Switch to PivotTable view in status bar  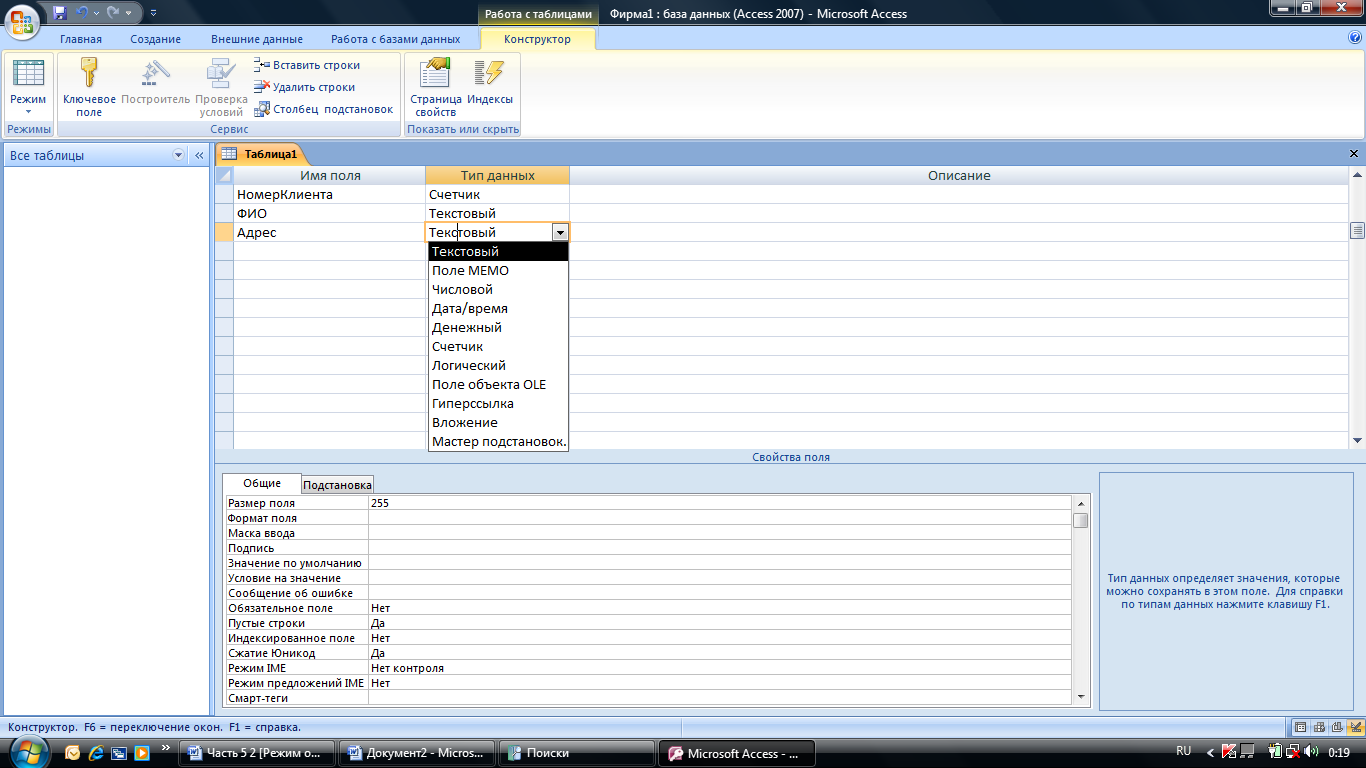tap(1319, 727)
